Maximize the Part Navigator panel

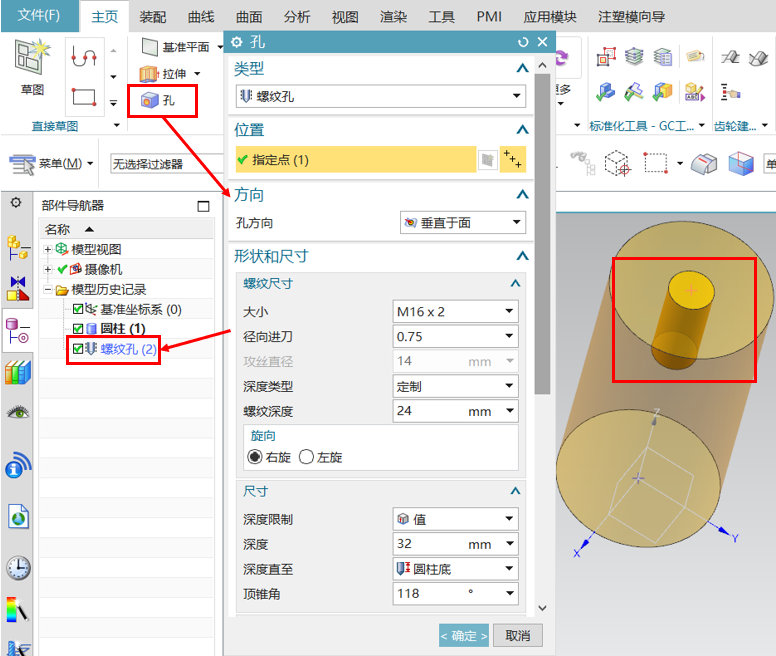point(203,206)
